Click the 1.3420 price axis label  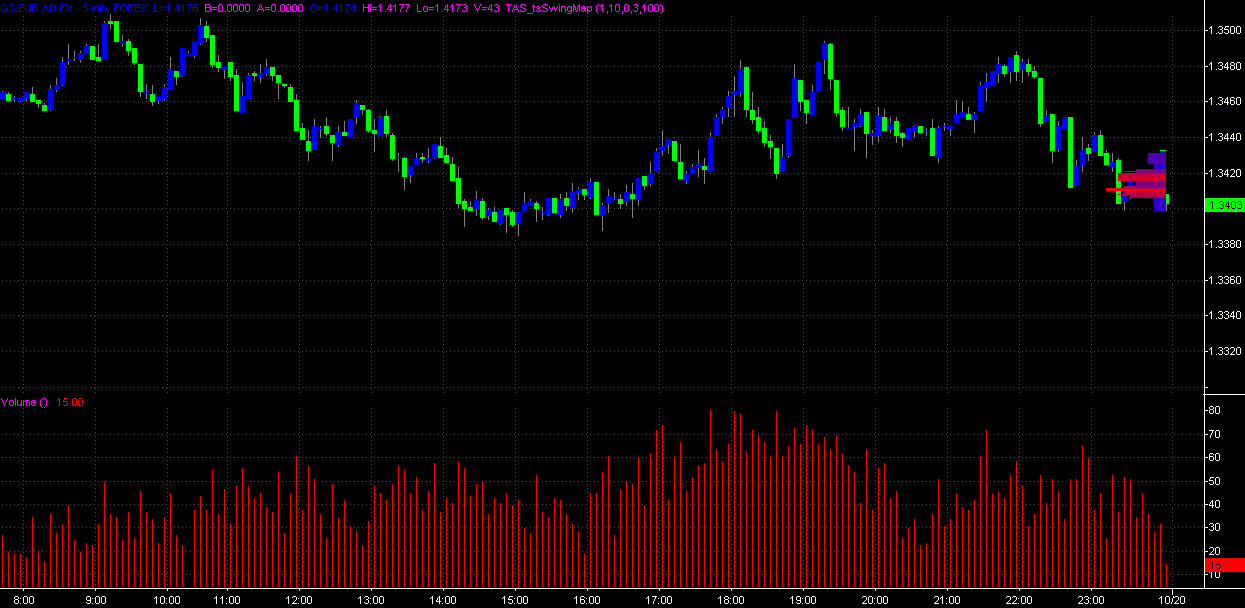tap(1225, 173)
